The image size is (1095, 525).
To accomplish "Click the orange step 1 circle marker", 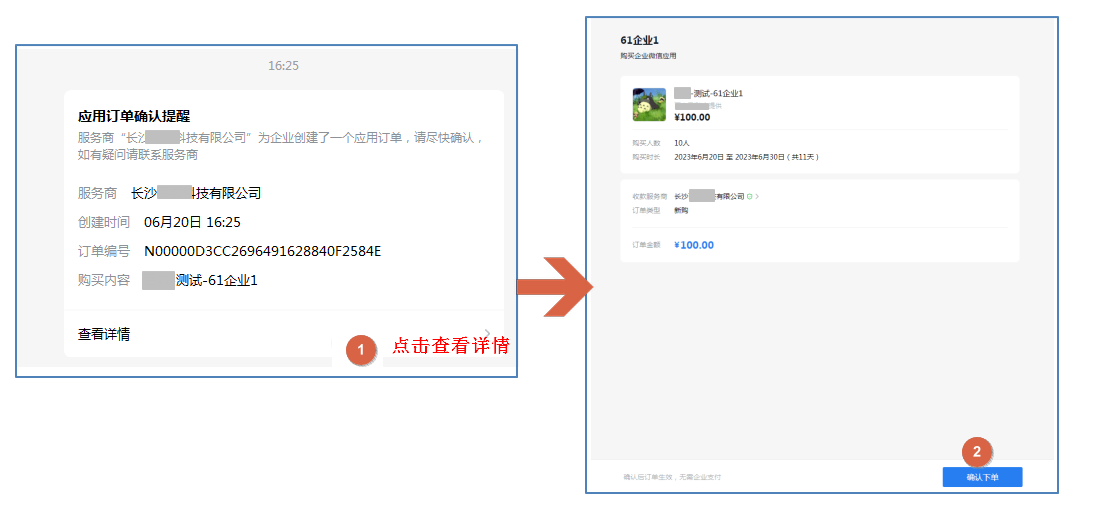I will tap(361, 349).
